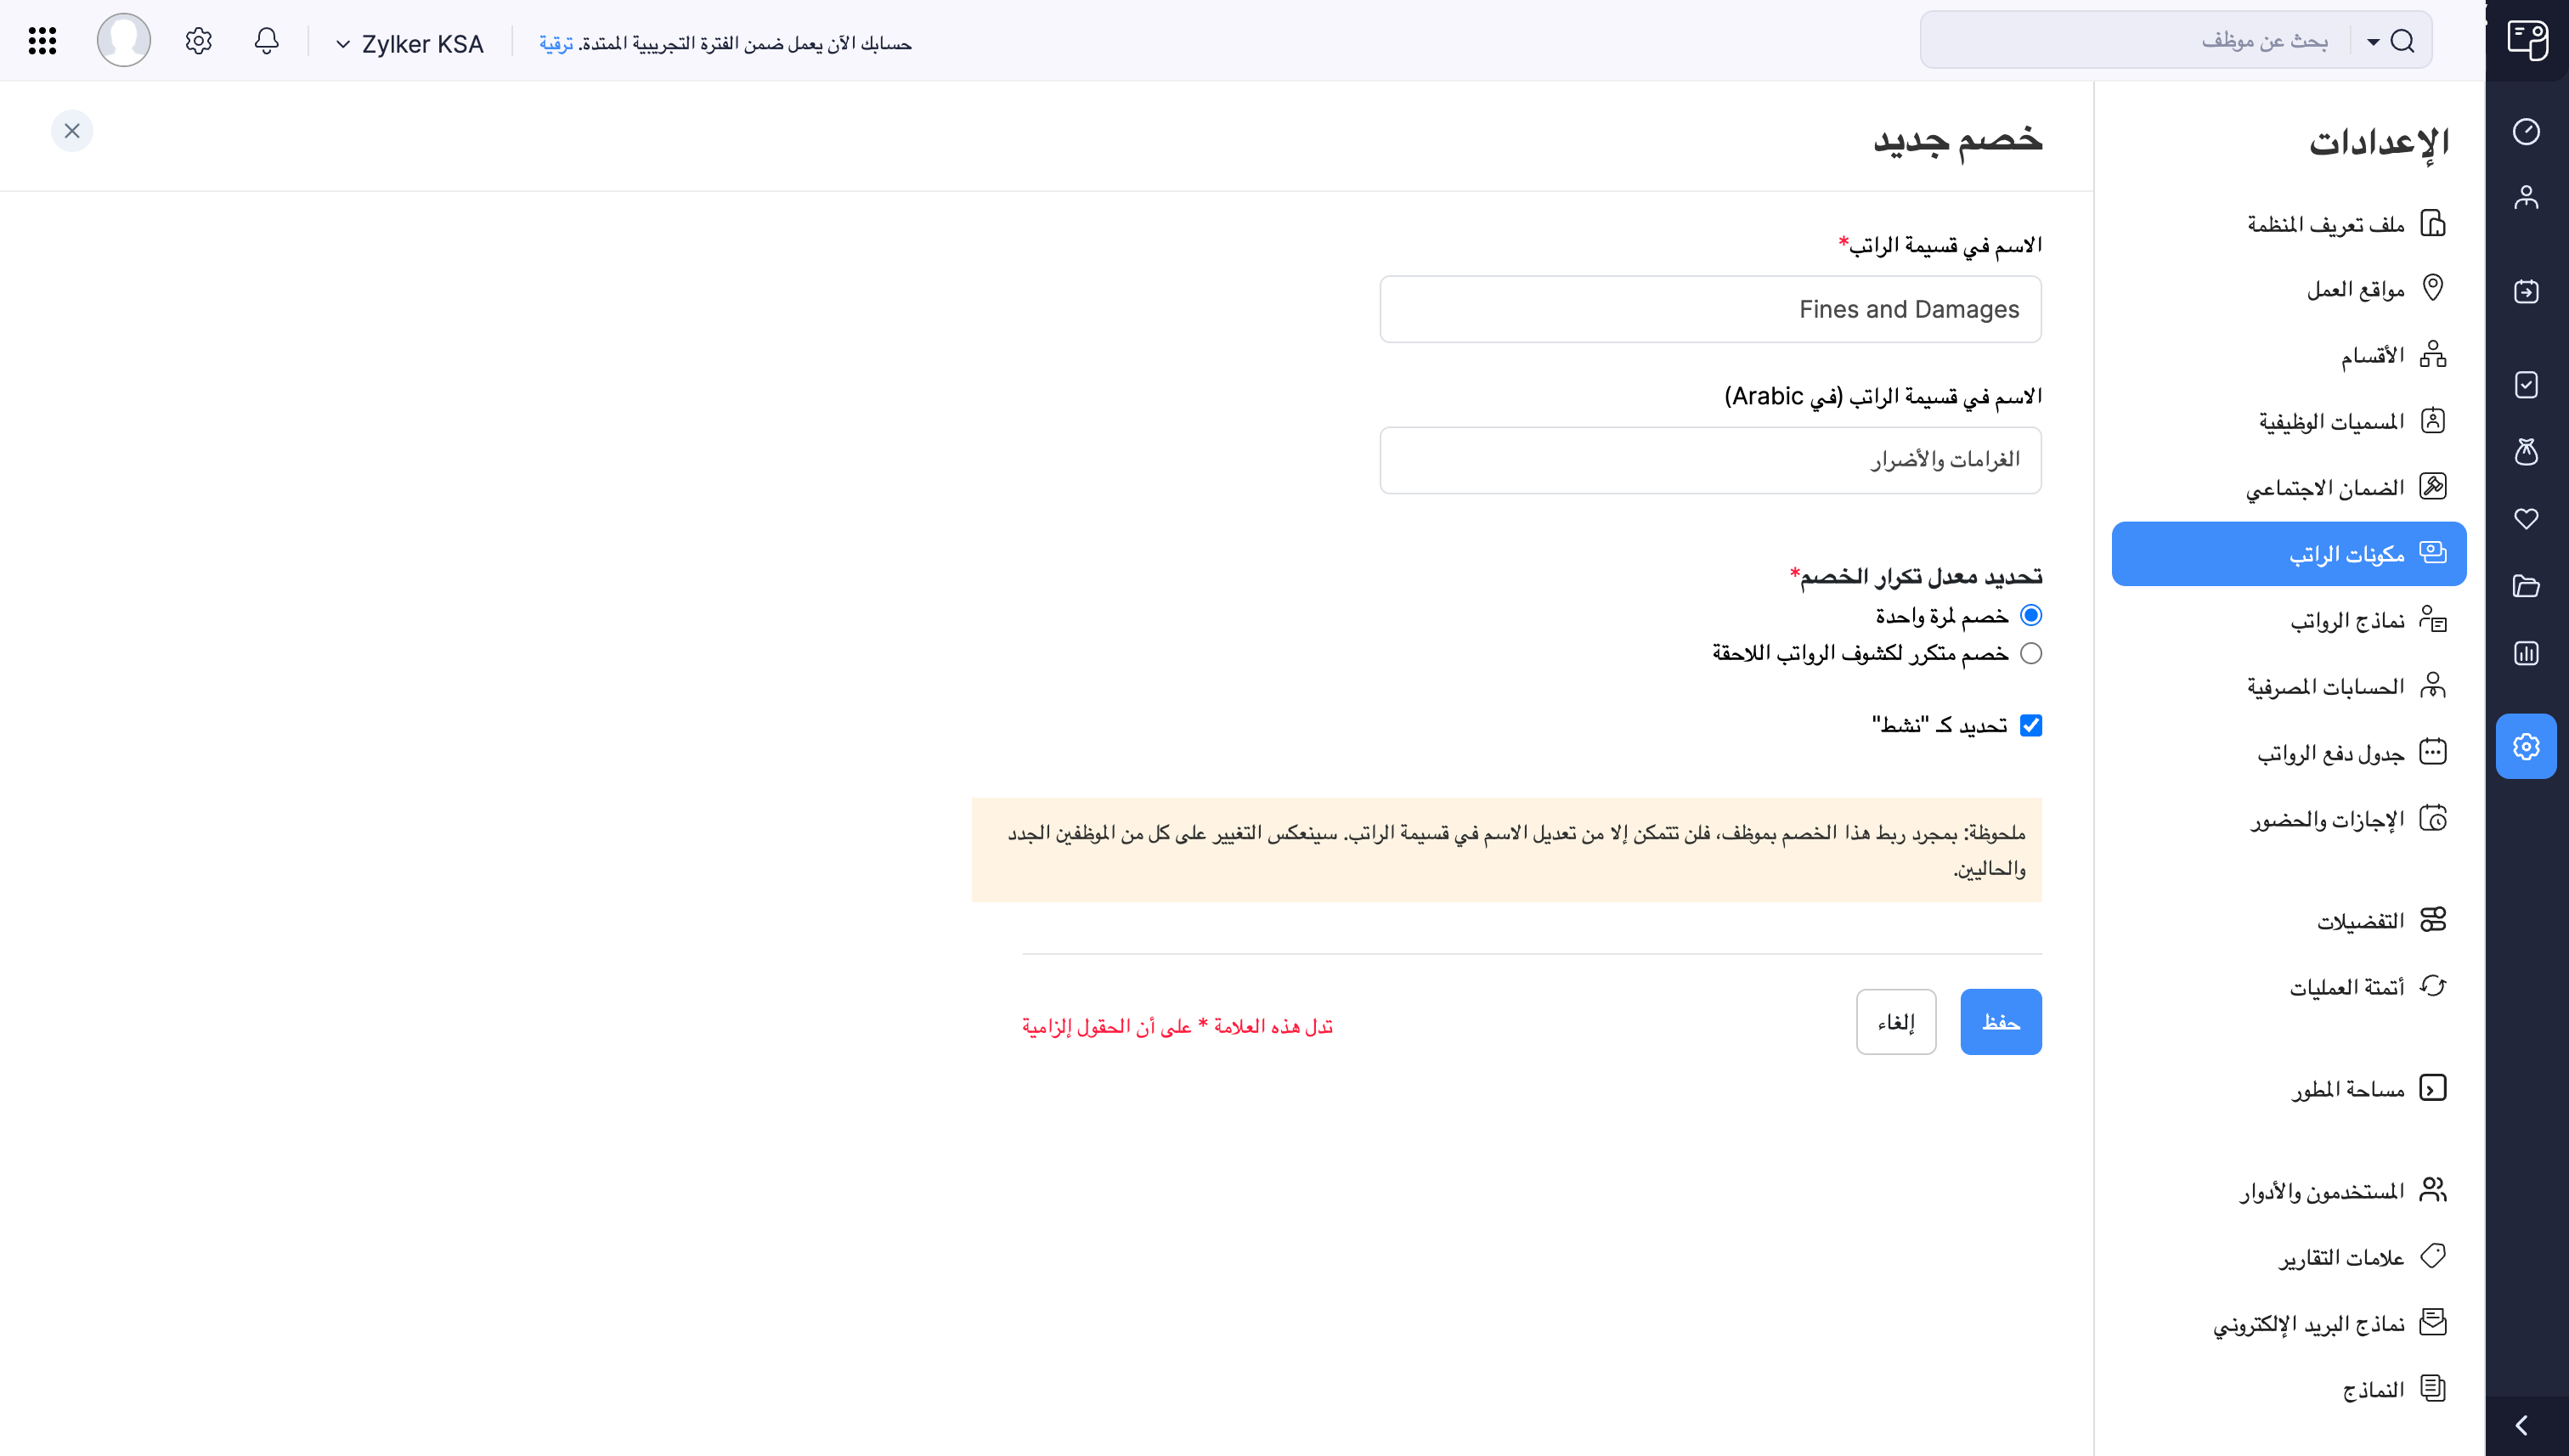Expand the Zylker KSA organization dropdown
Viewport: 2569px width, 1456px height.
point(410,44)
